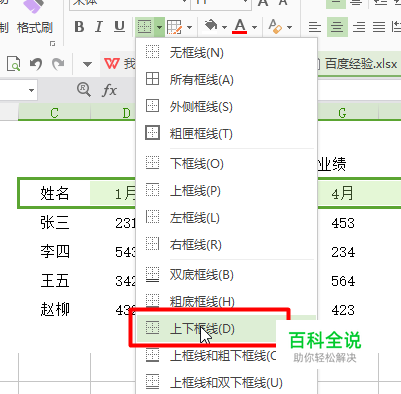Toggle underline formatting
This screenshot has width=401, height=394.
119,27
